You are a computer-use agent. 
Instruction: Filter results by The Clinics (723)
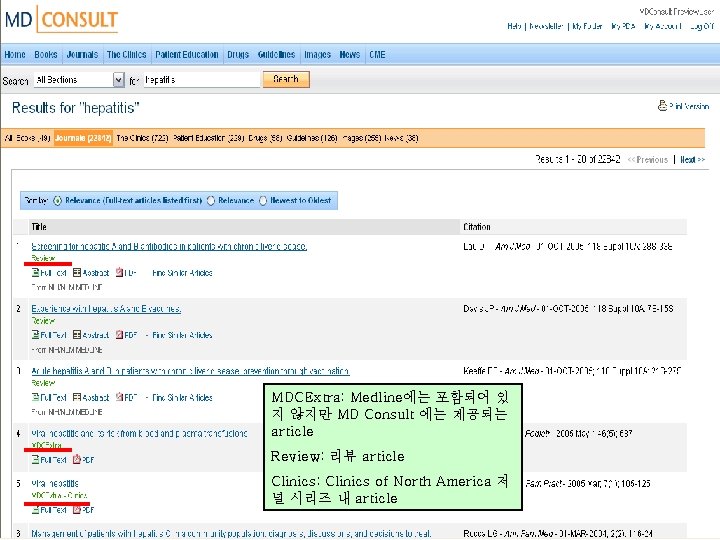(142, 138)
